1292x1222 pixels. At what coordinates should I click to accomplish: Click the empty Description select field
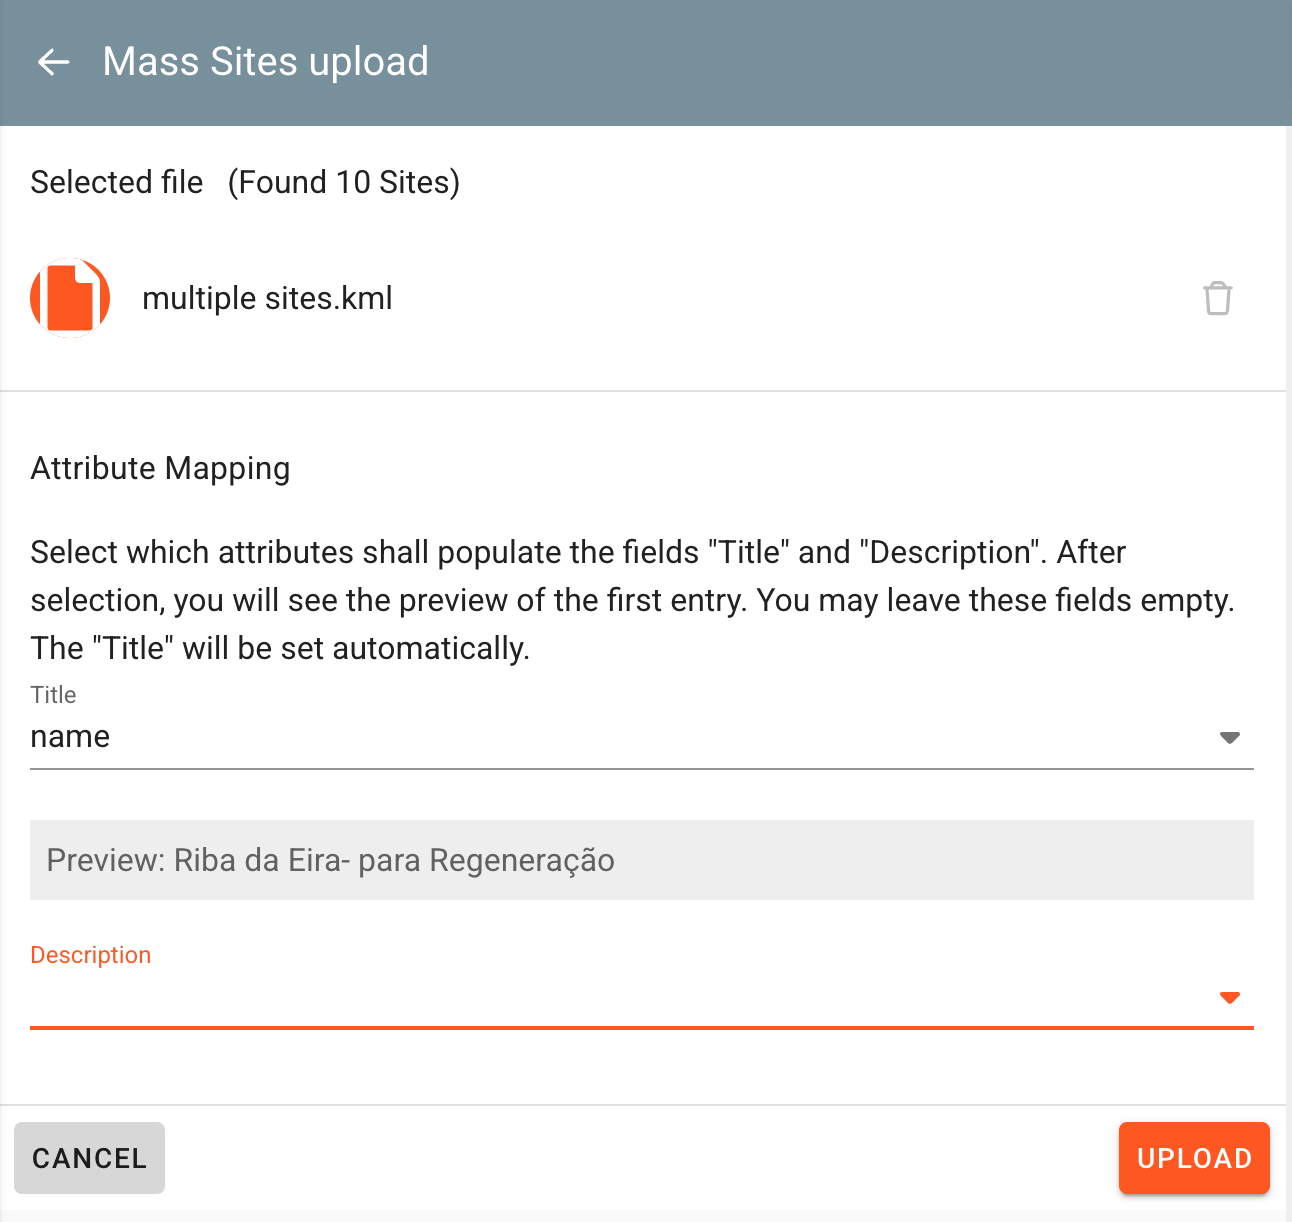coord(642,997)
